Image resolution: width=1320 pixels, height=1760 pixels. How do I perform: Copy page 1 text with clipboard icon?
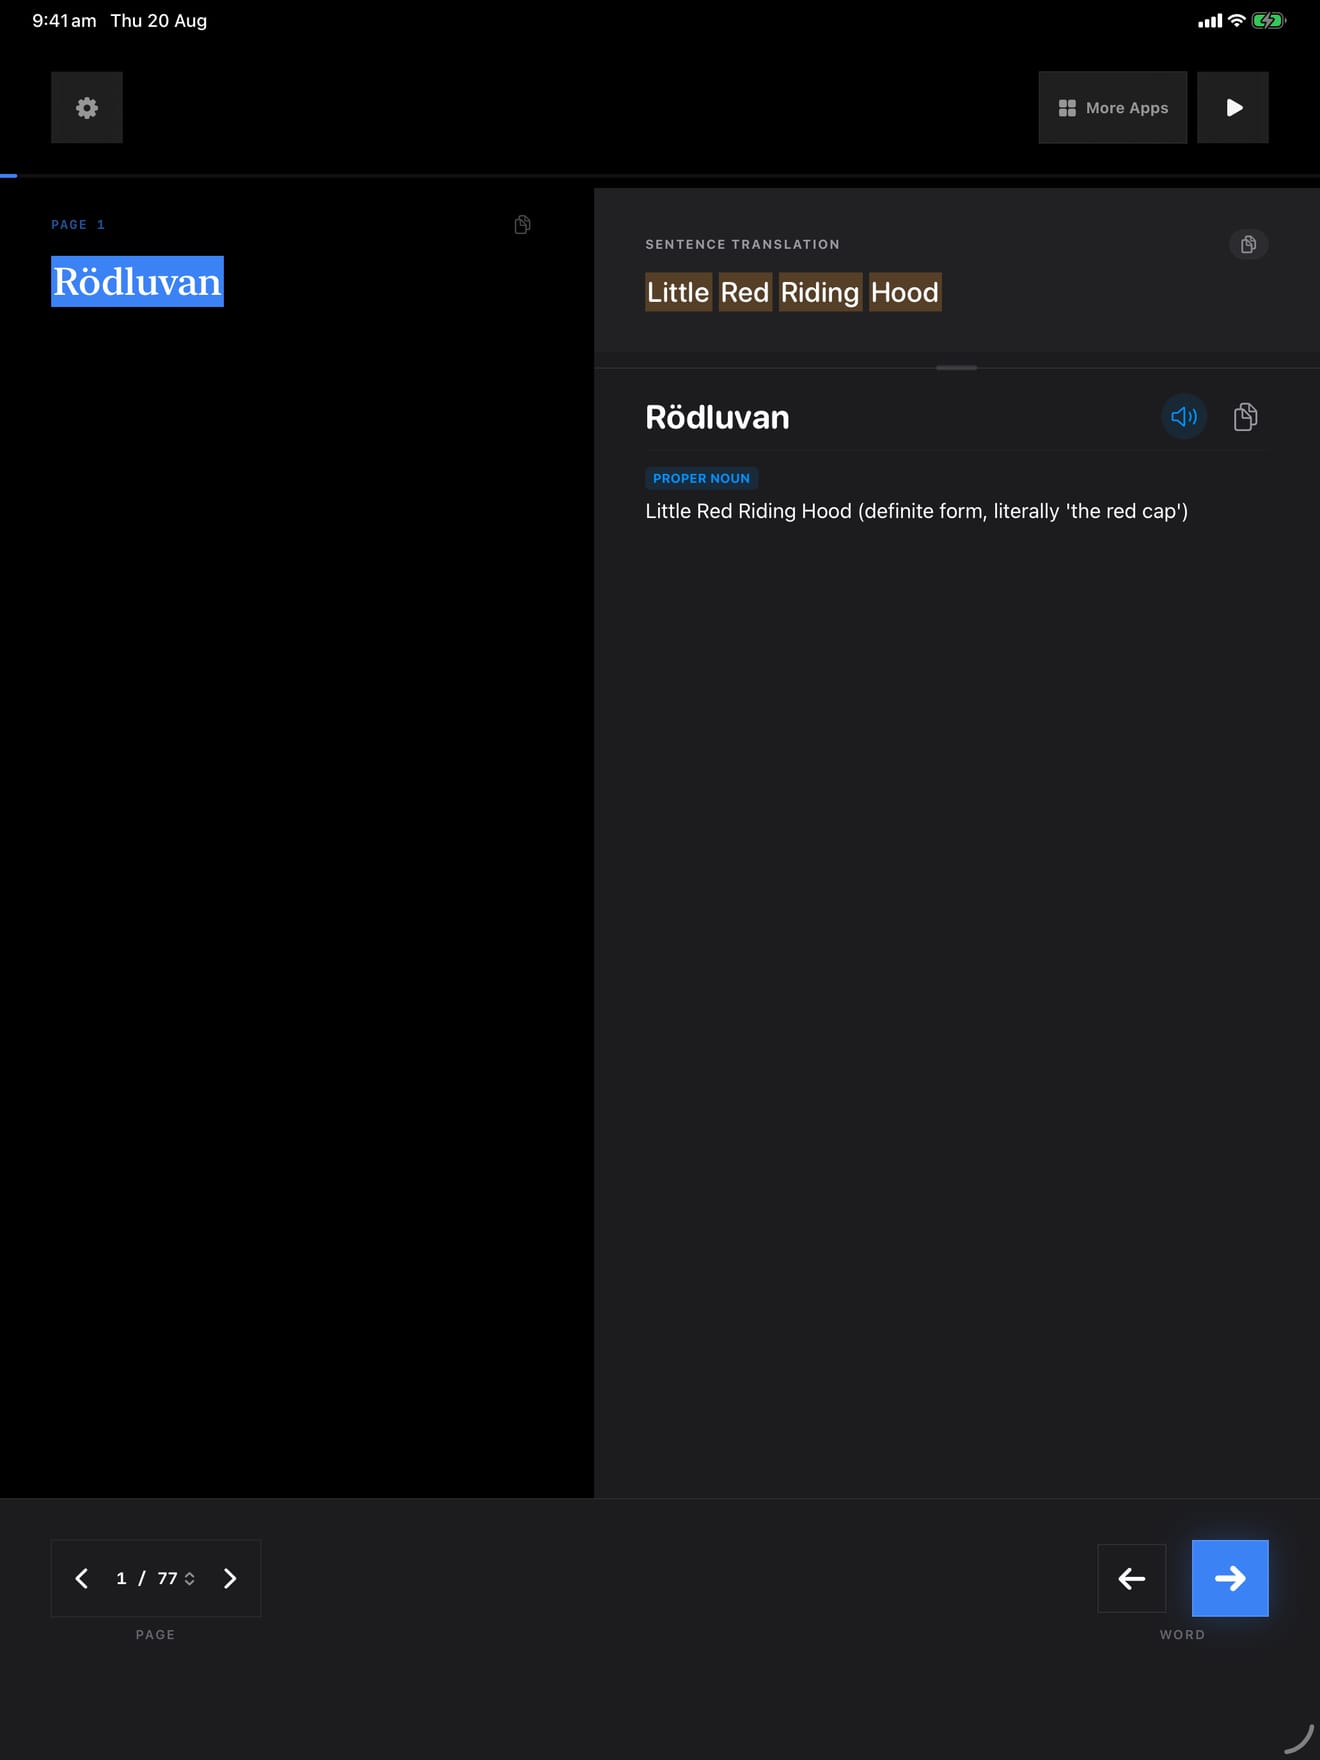pos(522,224)
